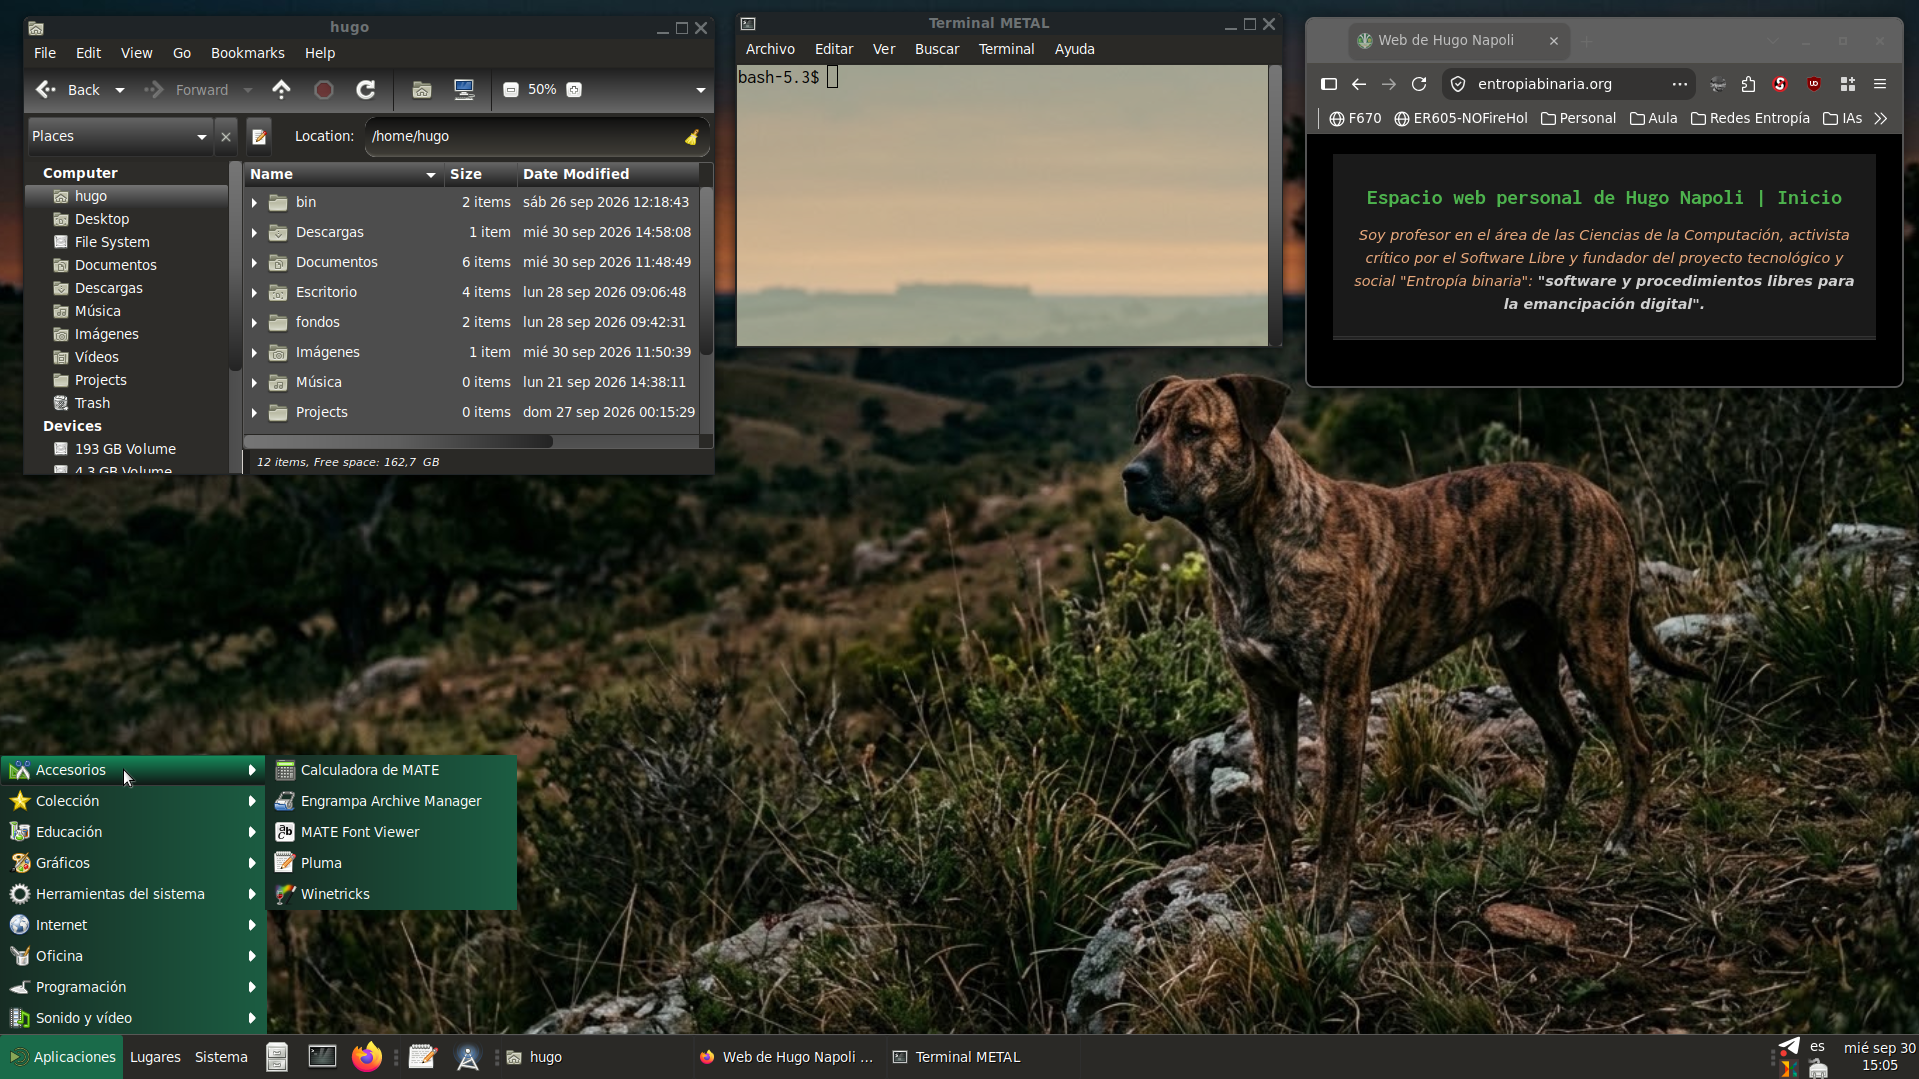
Task: Open the Computer toolbar icon
Action: [464, 90]
